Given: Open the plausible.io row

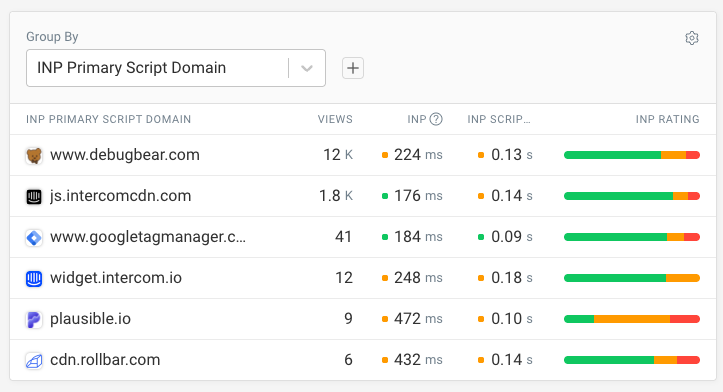Looking at the screenshot, I should 363,319.
